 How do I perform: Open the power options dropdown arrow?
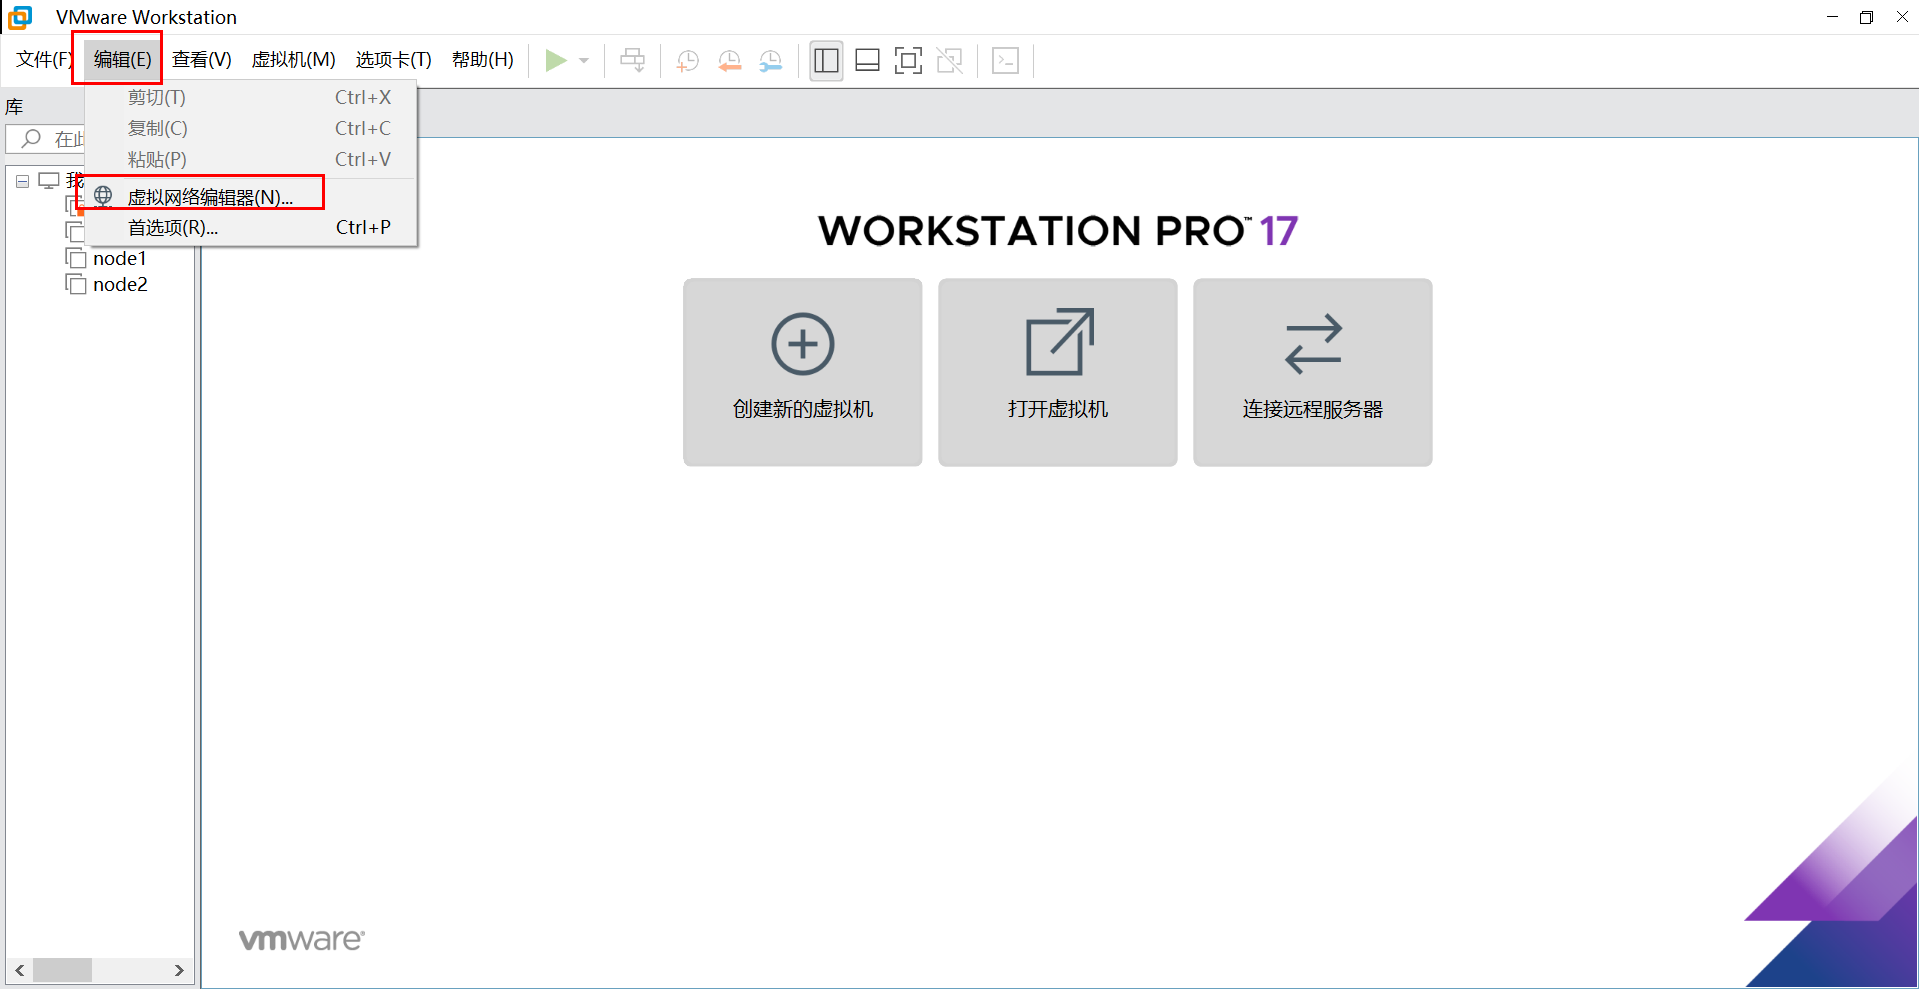point(584,61)
